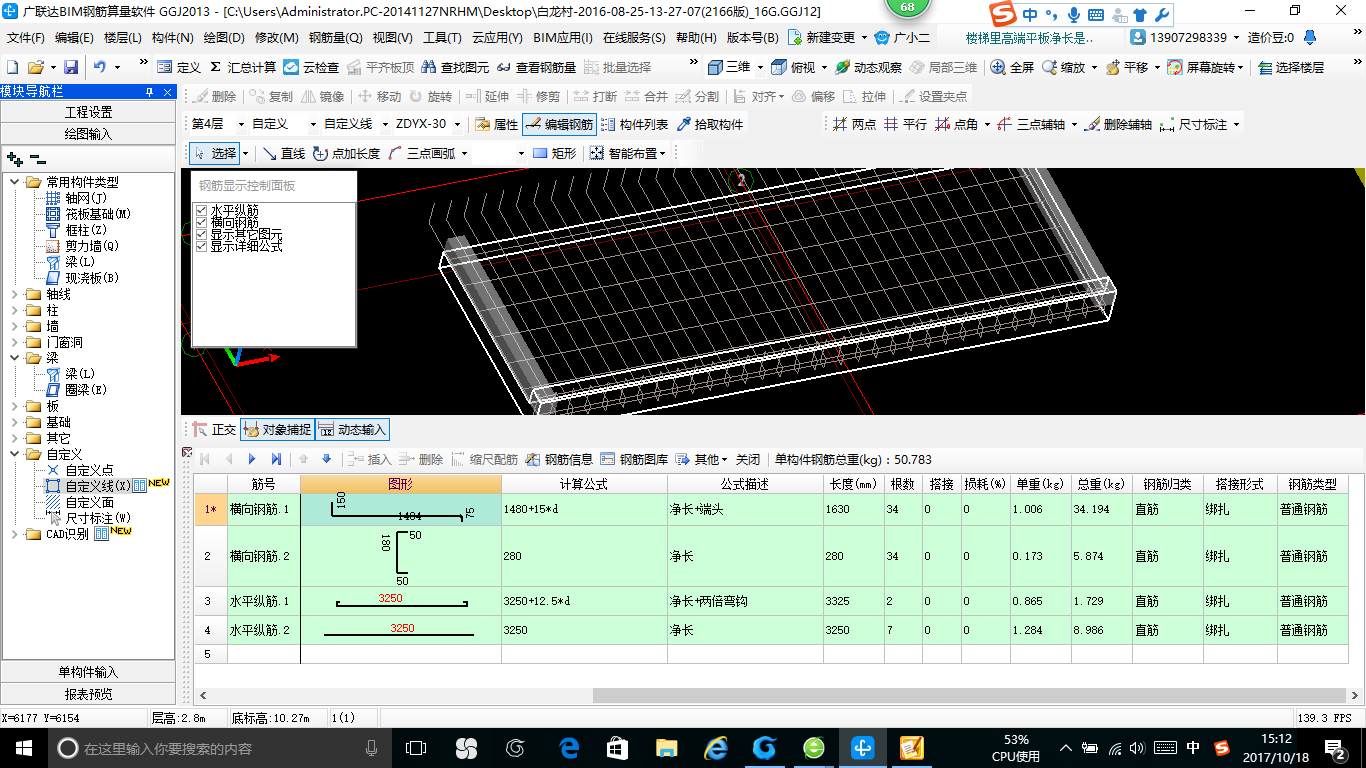Select 平移 pan tool
This screenshot has height=768, width=1366.
pos(1127,67)
